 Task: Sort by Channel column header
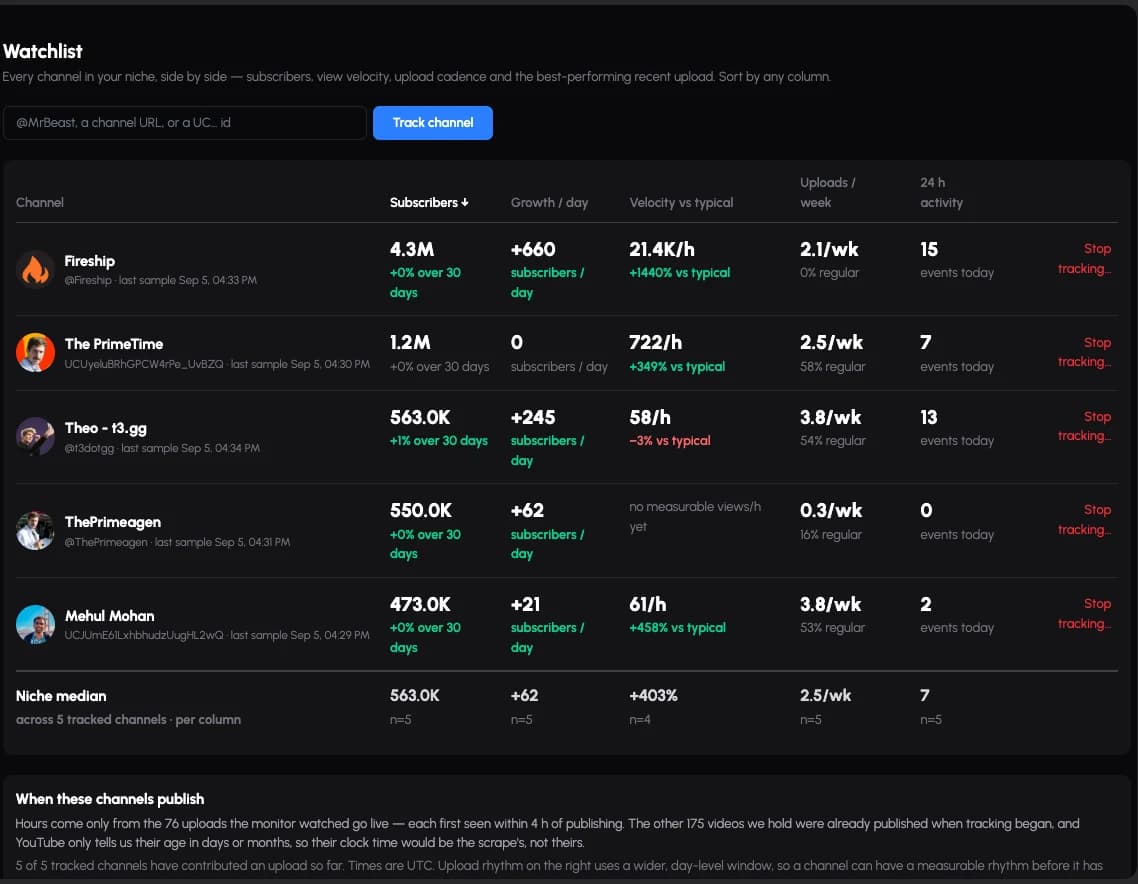40,202
